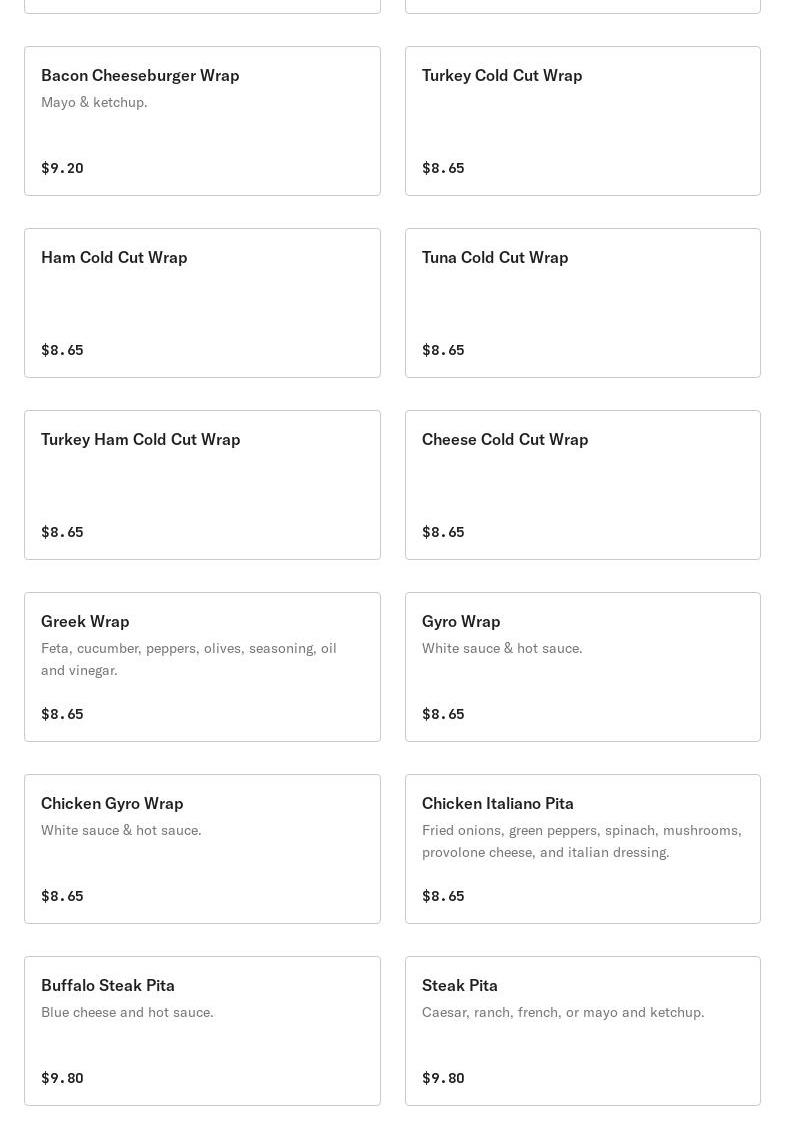Select the Turkey Cold Cut Wrap card

click(x=582, y=121)
